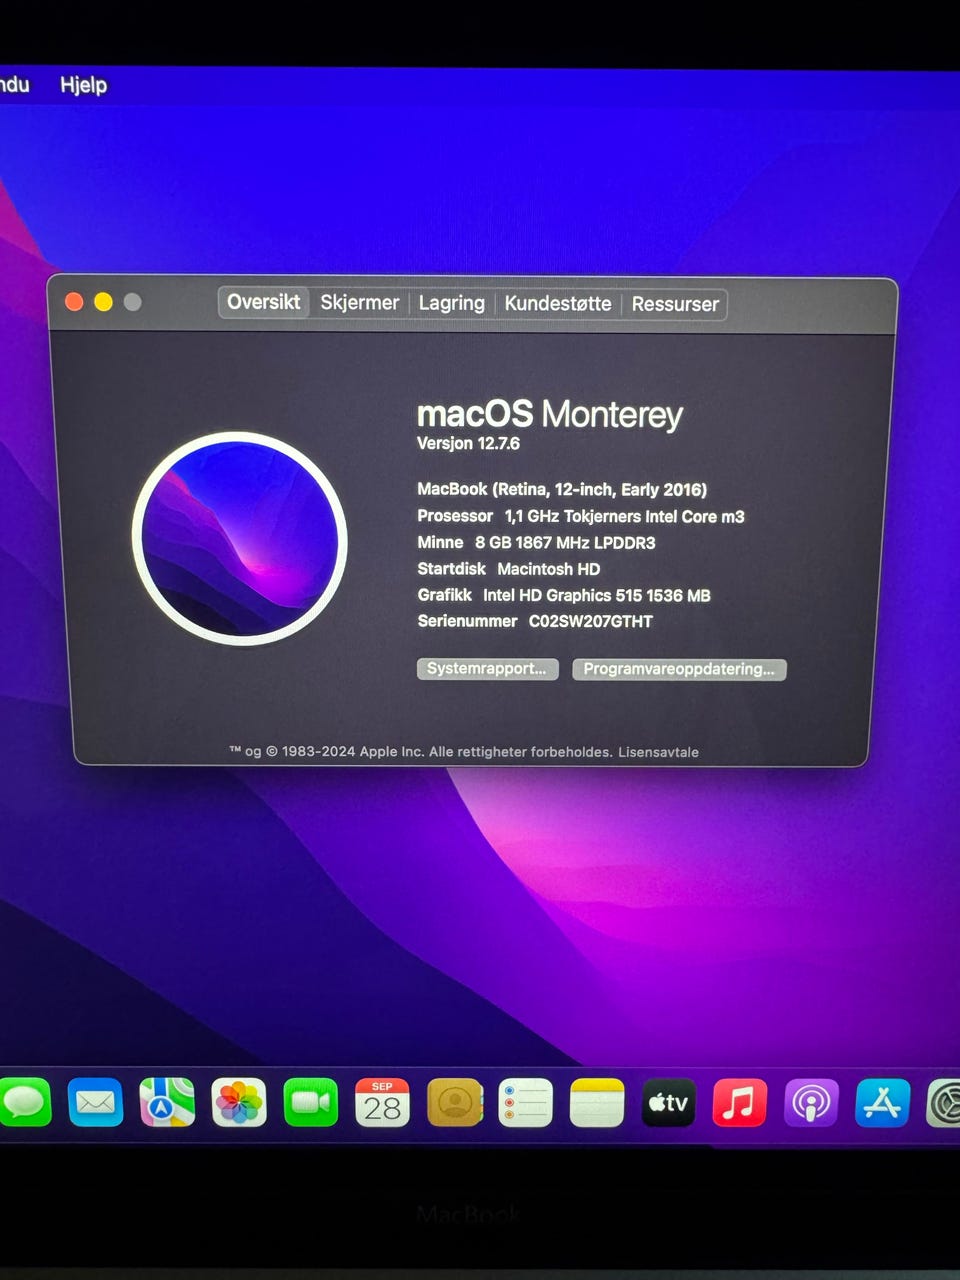Open the Lagring tab
This screenshot has width=960, height=1280.
[451, 303]
